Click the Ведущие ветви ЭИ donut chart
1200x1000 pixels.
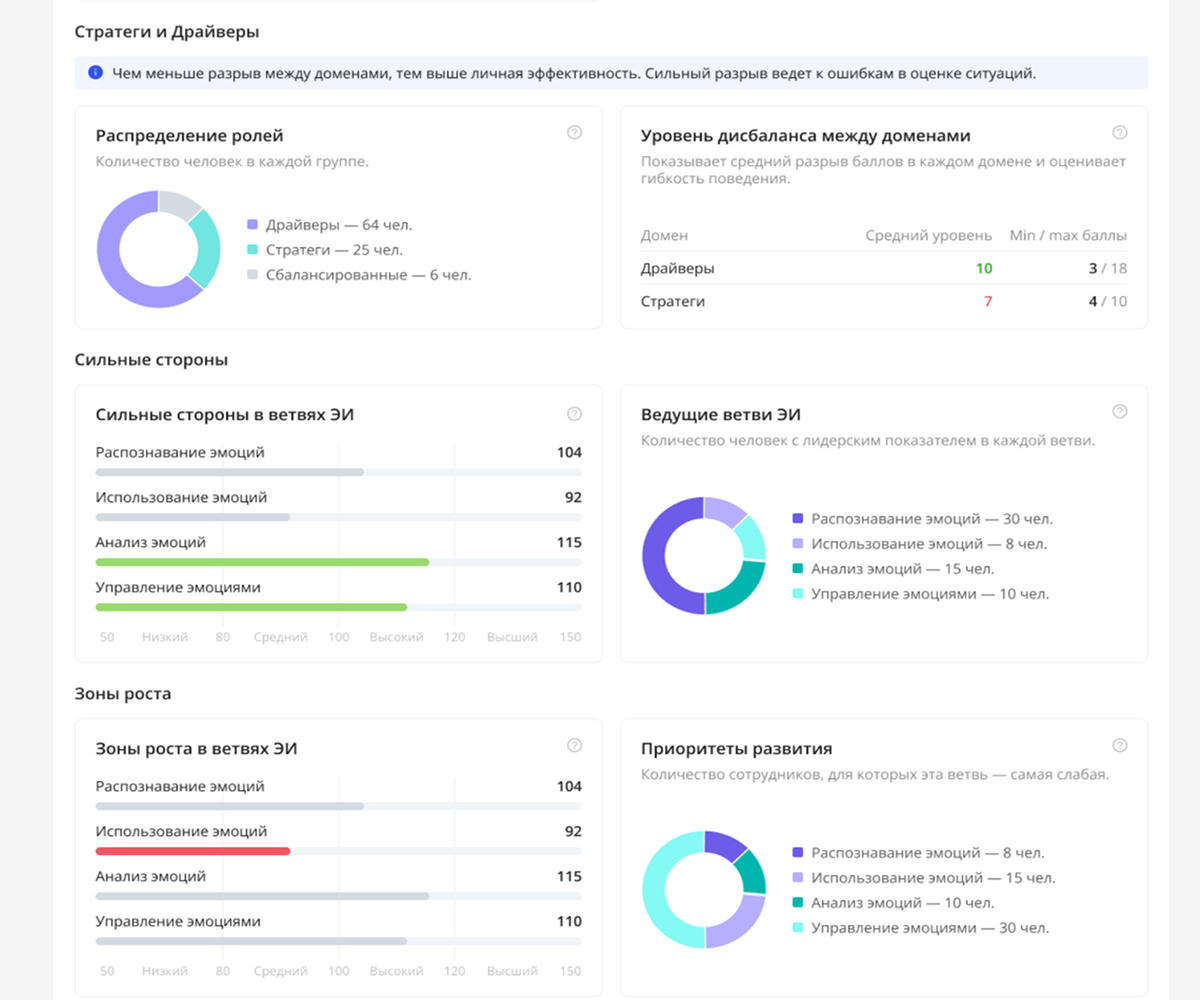pyautogui.click(x=704, y=555)
